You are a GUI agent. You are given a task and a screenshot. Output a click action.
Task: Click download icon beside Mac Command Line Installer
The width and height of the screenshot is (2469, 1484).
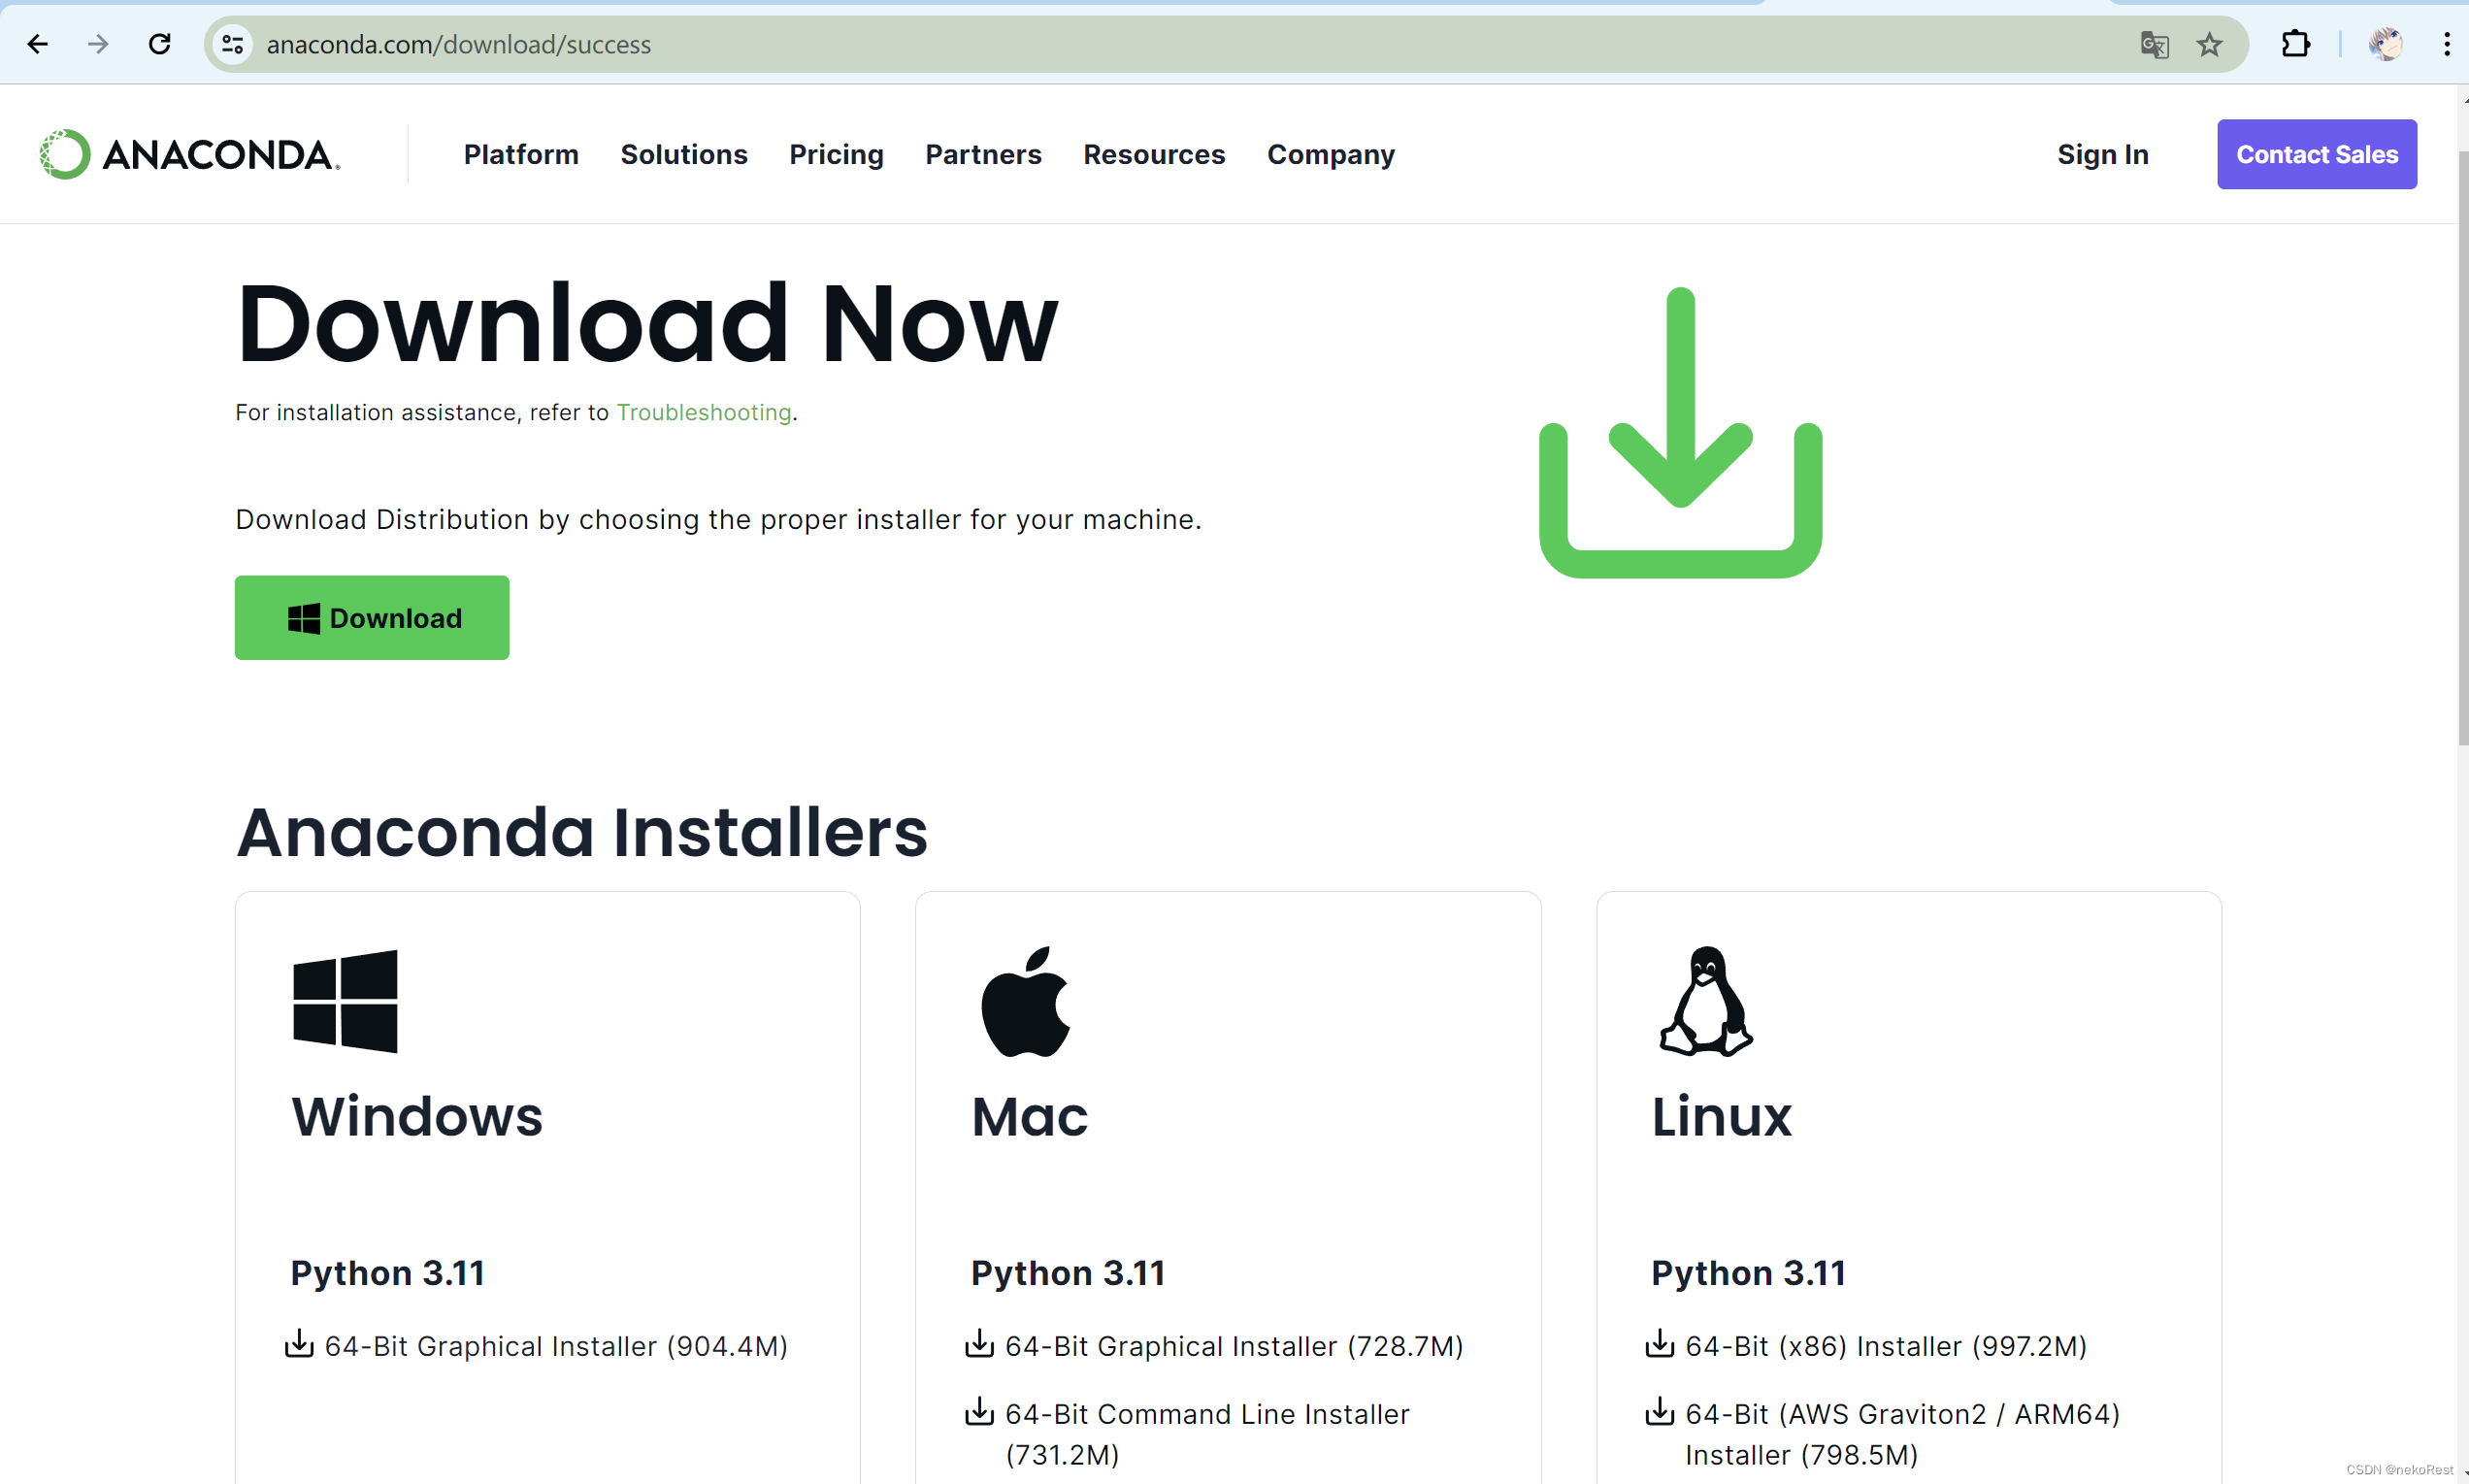[979, 1411]
